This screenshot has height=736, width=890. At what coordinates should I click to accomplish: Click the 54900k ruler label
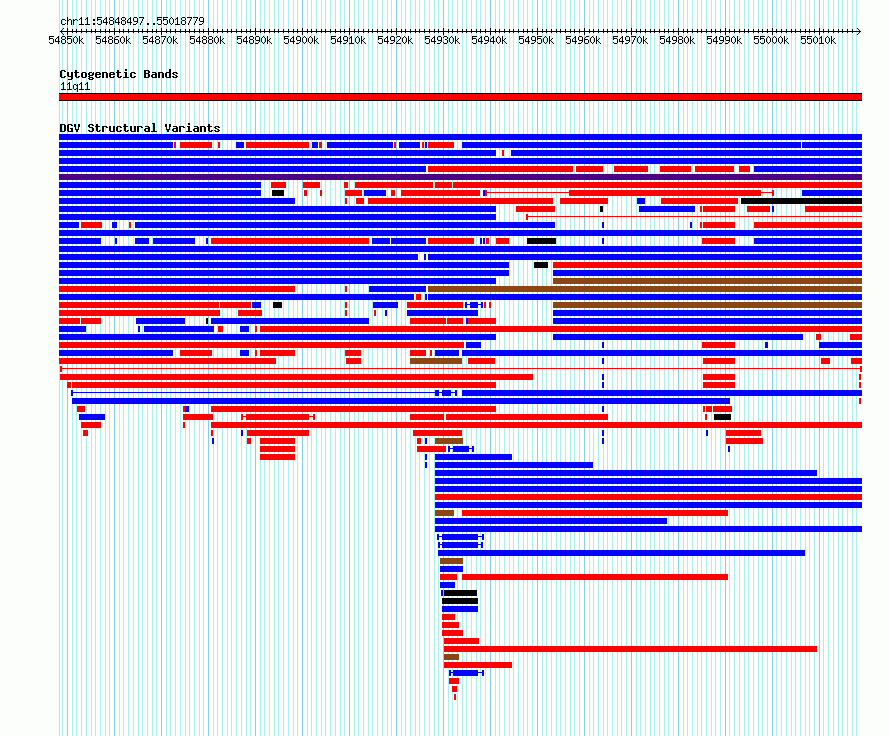(x=301, y=40)
